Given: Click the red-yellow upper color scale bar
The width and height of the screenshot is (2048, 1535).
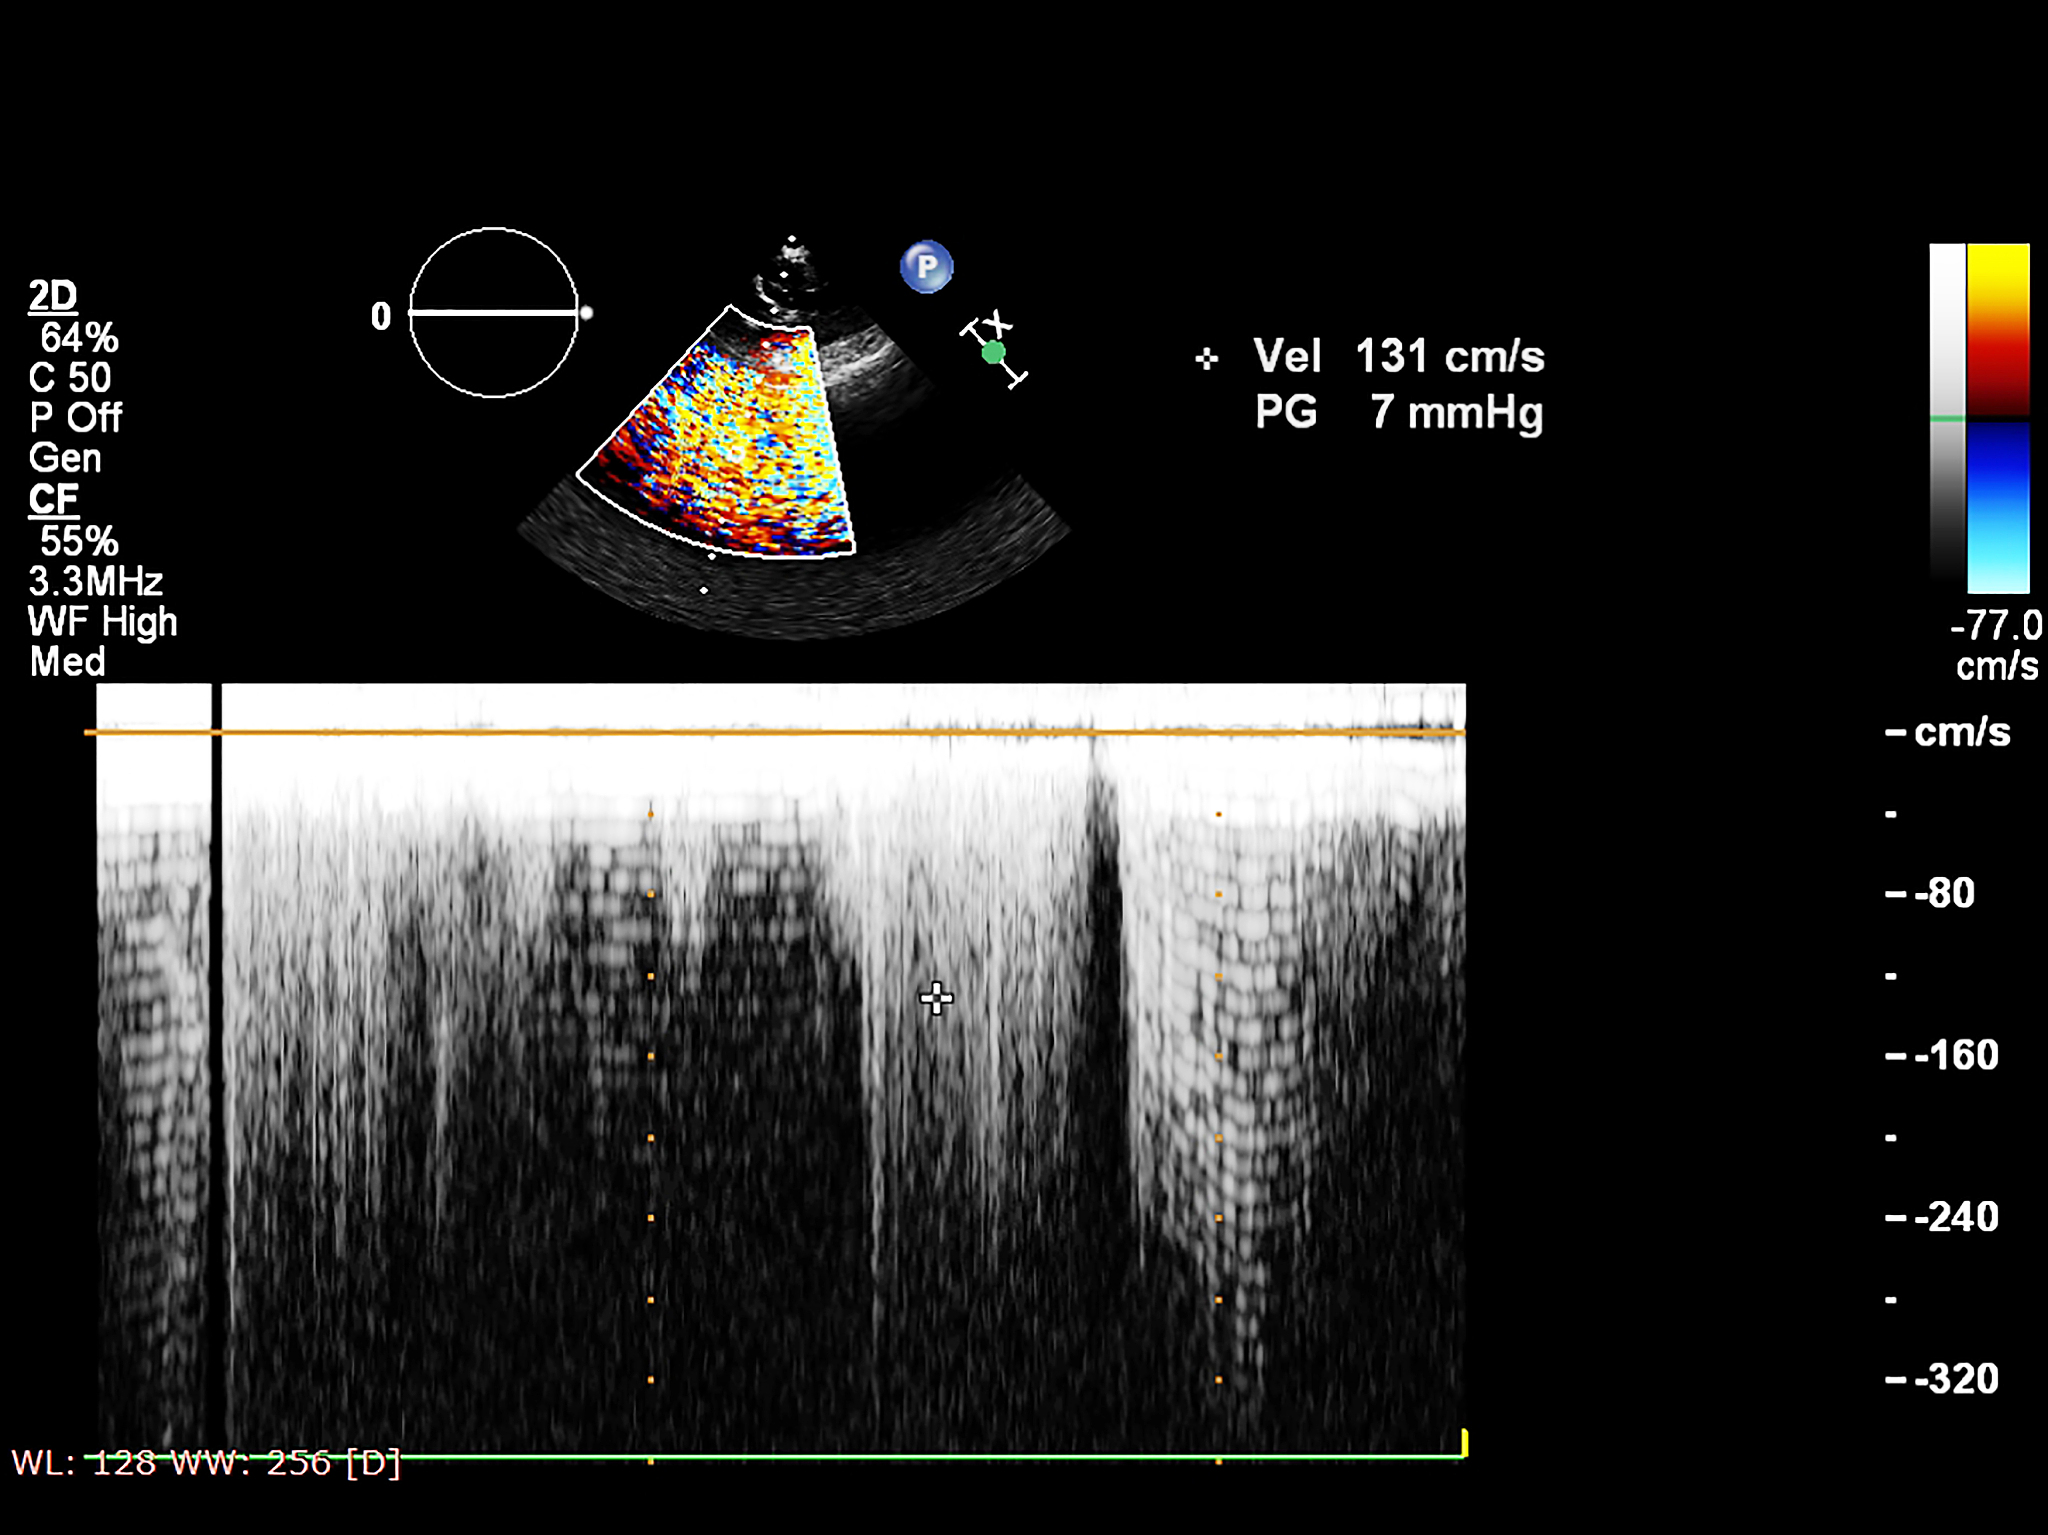Looking at the screenshot, I should 1997,328.
